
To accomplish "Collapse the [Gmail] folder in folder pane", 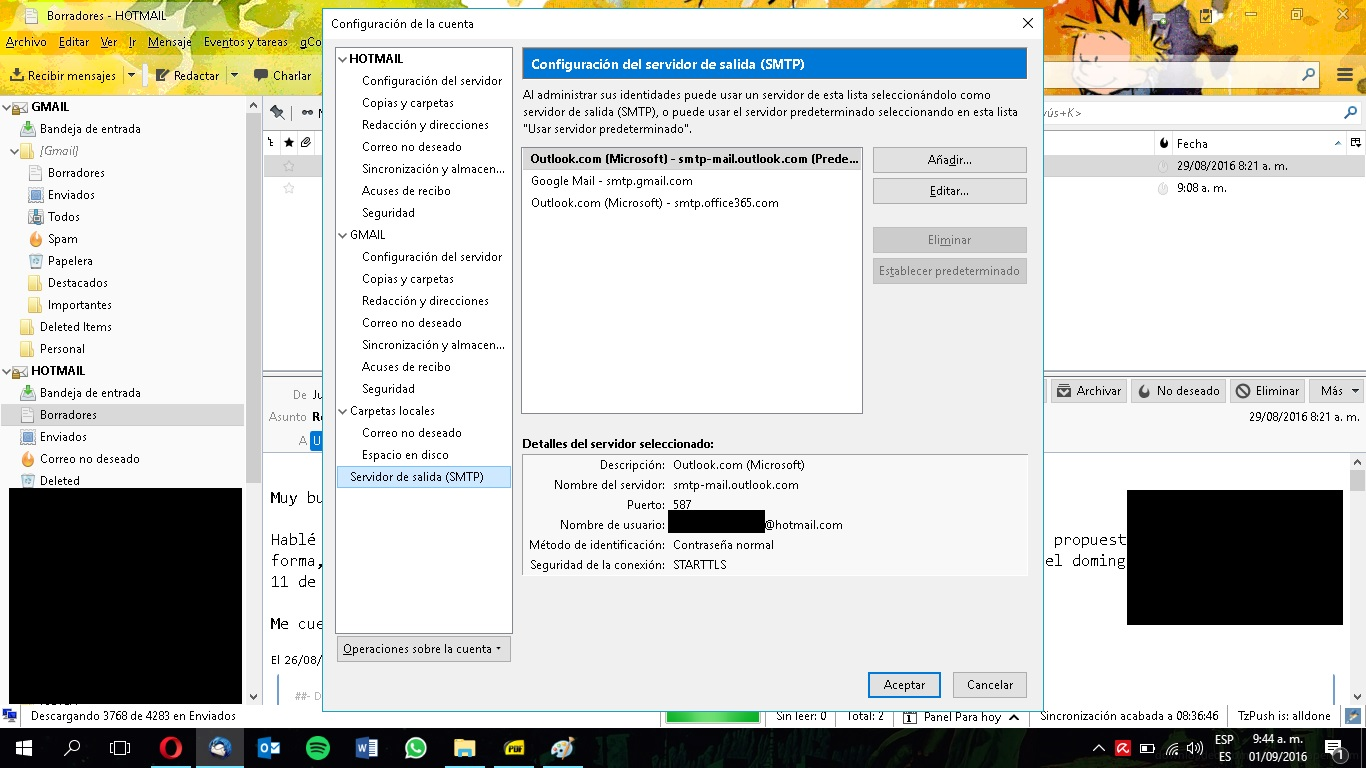I will [14, 151].
